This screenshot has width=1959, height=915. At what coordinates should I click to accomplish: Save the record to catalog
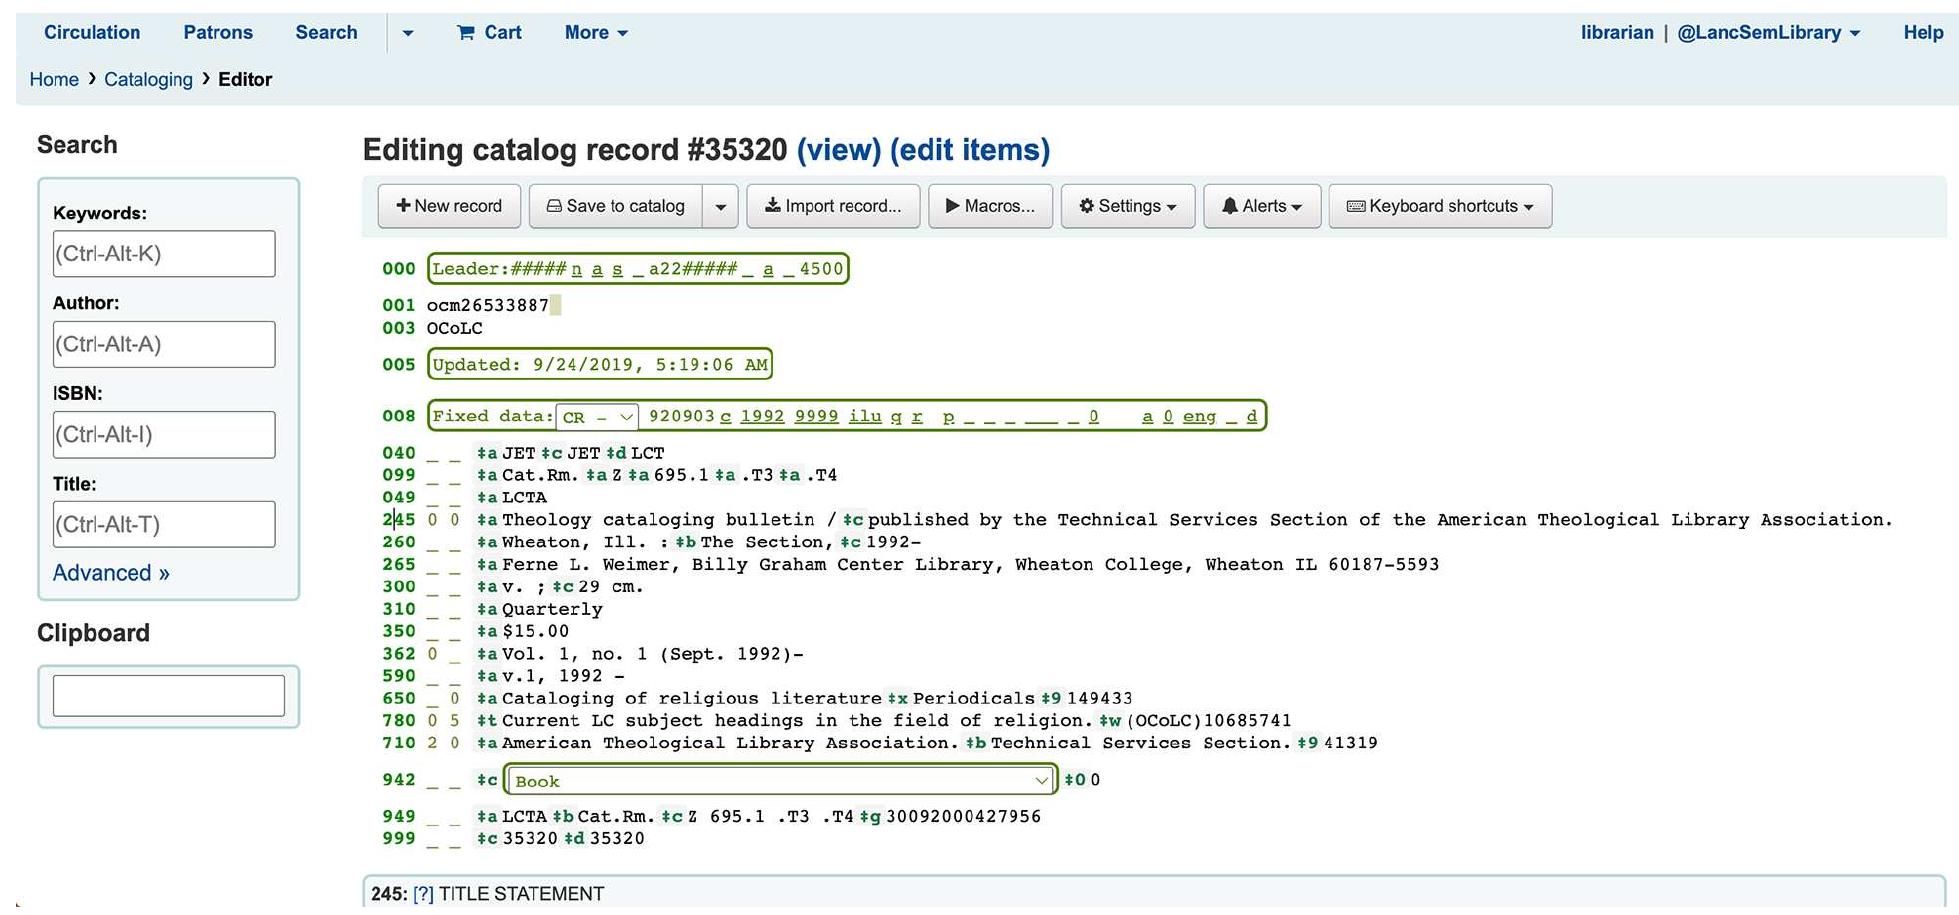point(615,206)
